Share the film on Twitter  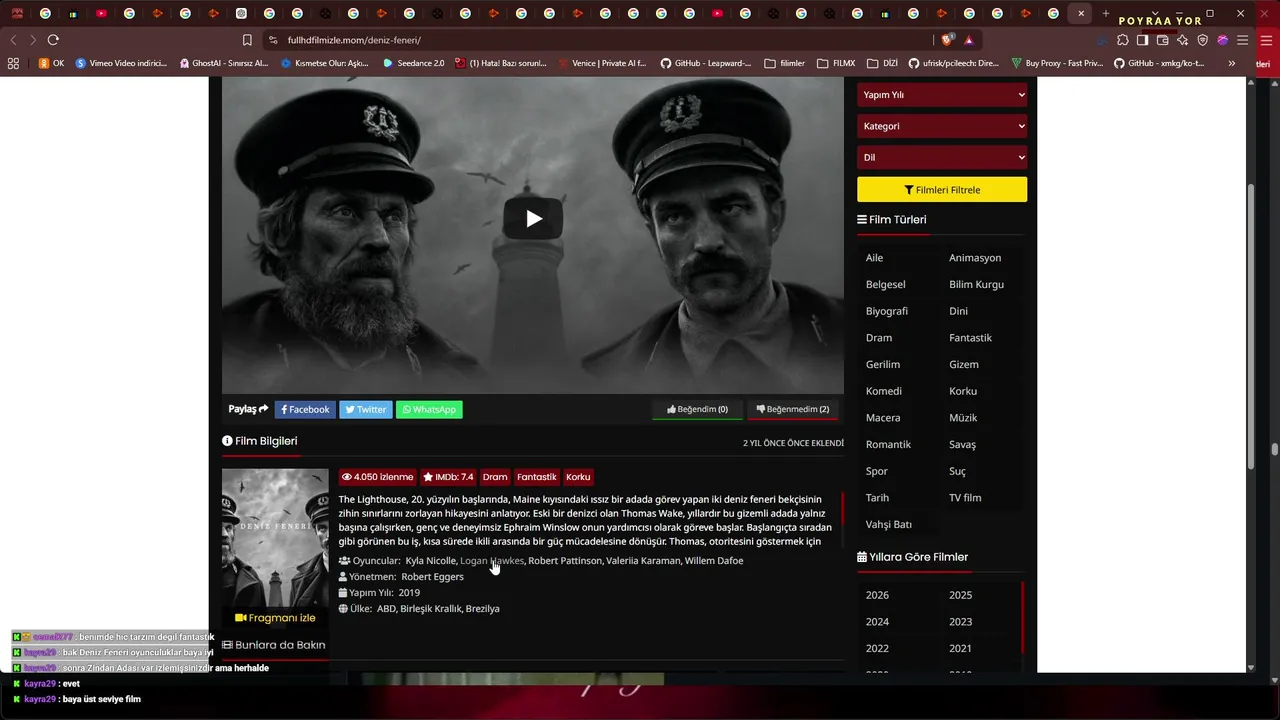pos(366,409)
